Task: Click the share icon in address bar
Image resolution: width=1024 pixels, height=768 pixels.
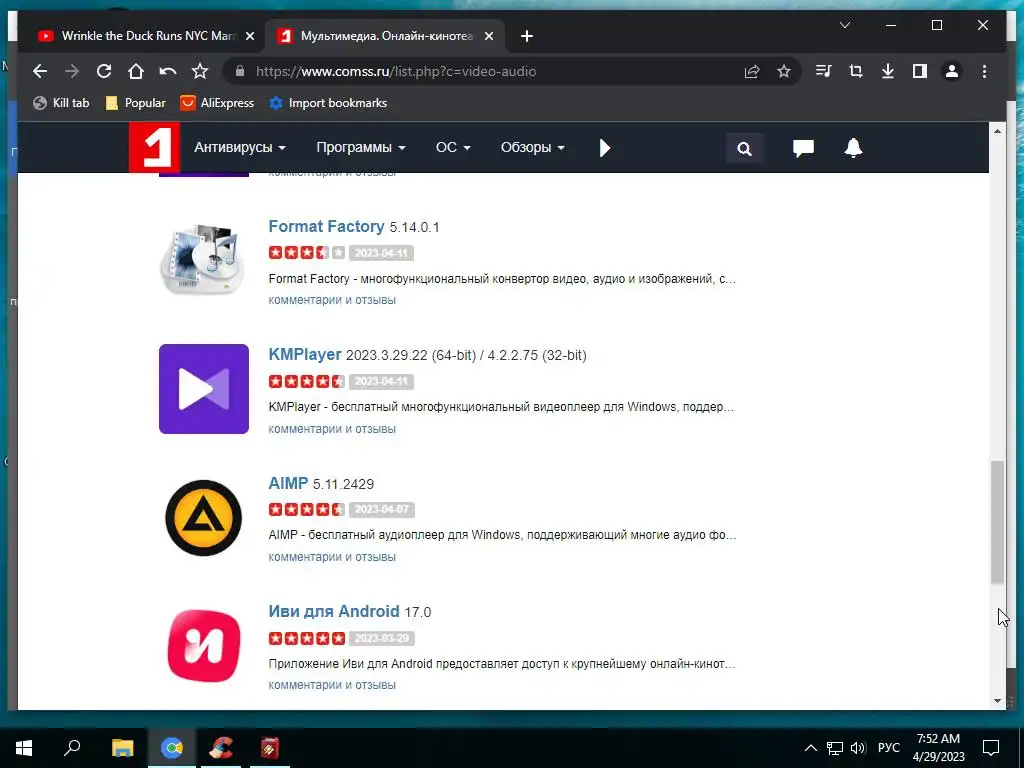Action: pos(752,71)
